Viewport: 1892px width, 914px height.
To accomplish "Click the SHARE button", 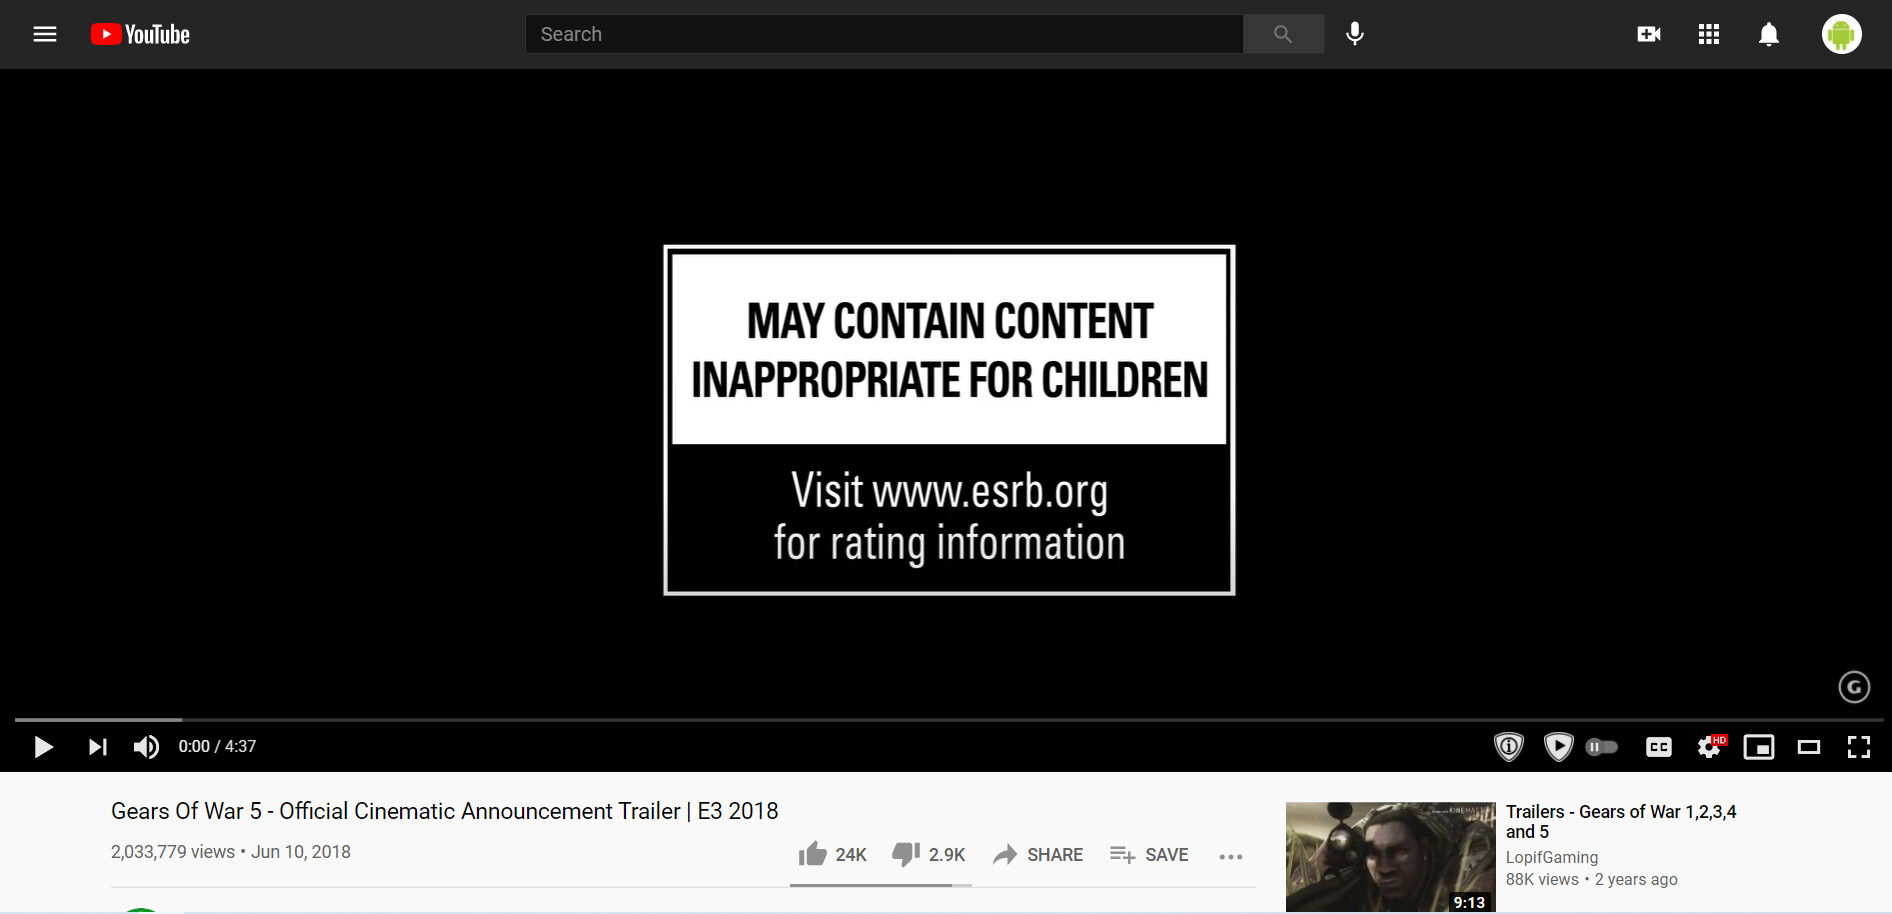I will pos(1038,854).
